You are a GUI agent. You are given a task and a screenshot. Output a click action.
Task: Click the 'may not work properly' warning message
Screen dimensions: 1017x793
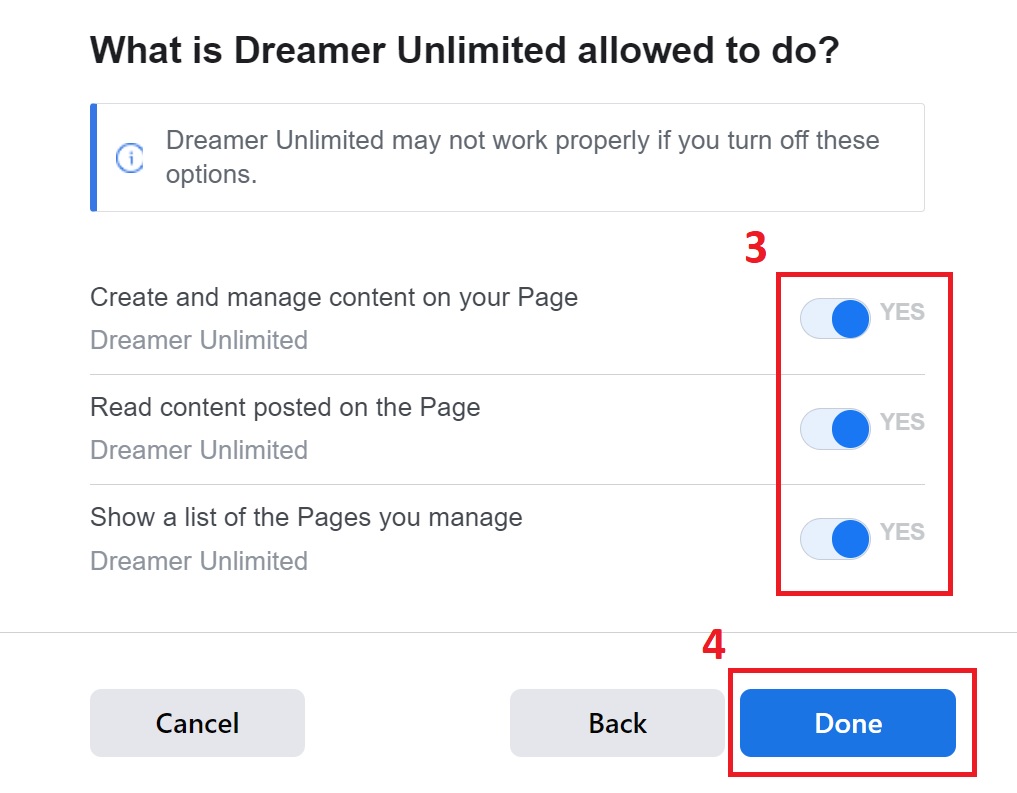click(522, 158)
